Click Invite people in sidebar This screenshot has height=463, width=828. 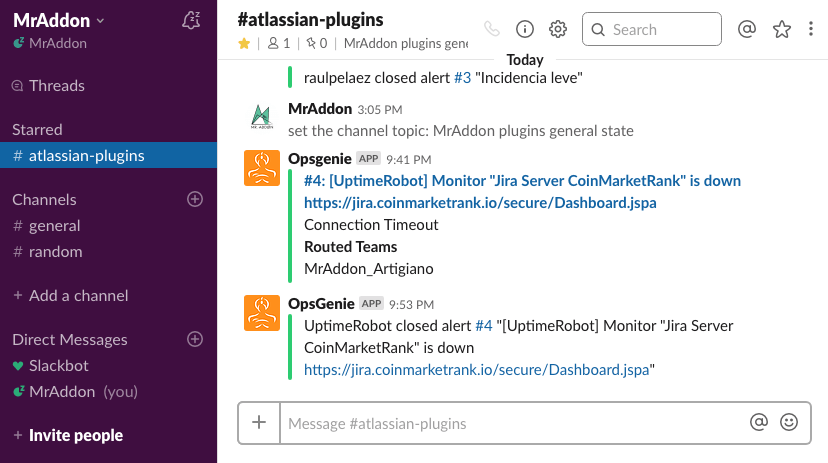tap(75, 435)
